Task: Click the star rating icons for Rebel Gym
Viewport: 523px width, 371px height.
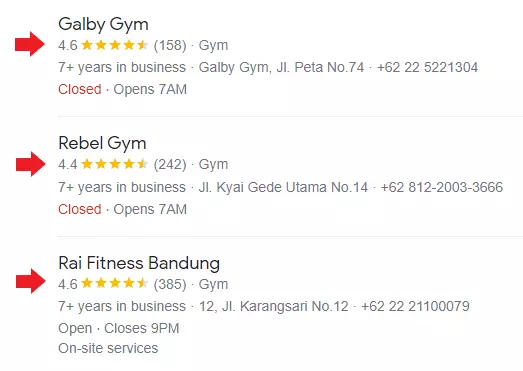Action: [114, 164]
